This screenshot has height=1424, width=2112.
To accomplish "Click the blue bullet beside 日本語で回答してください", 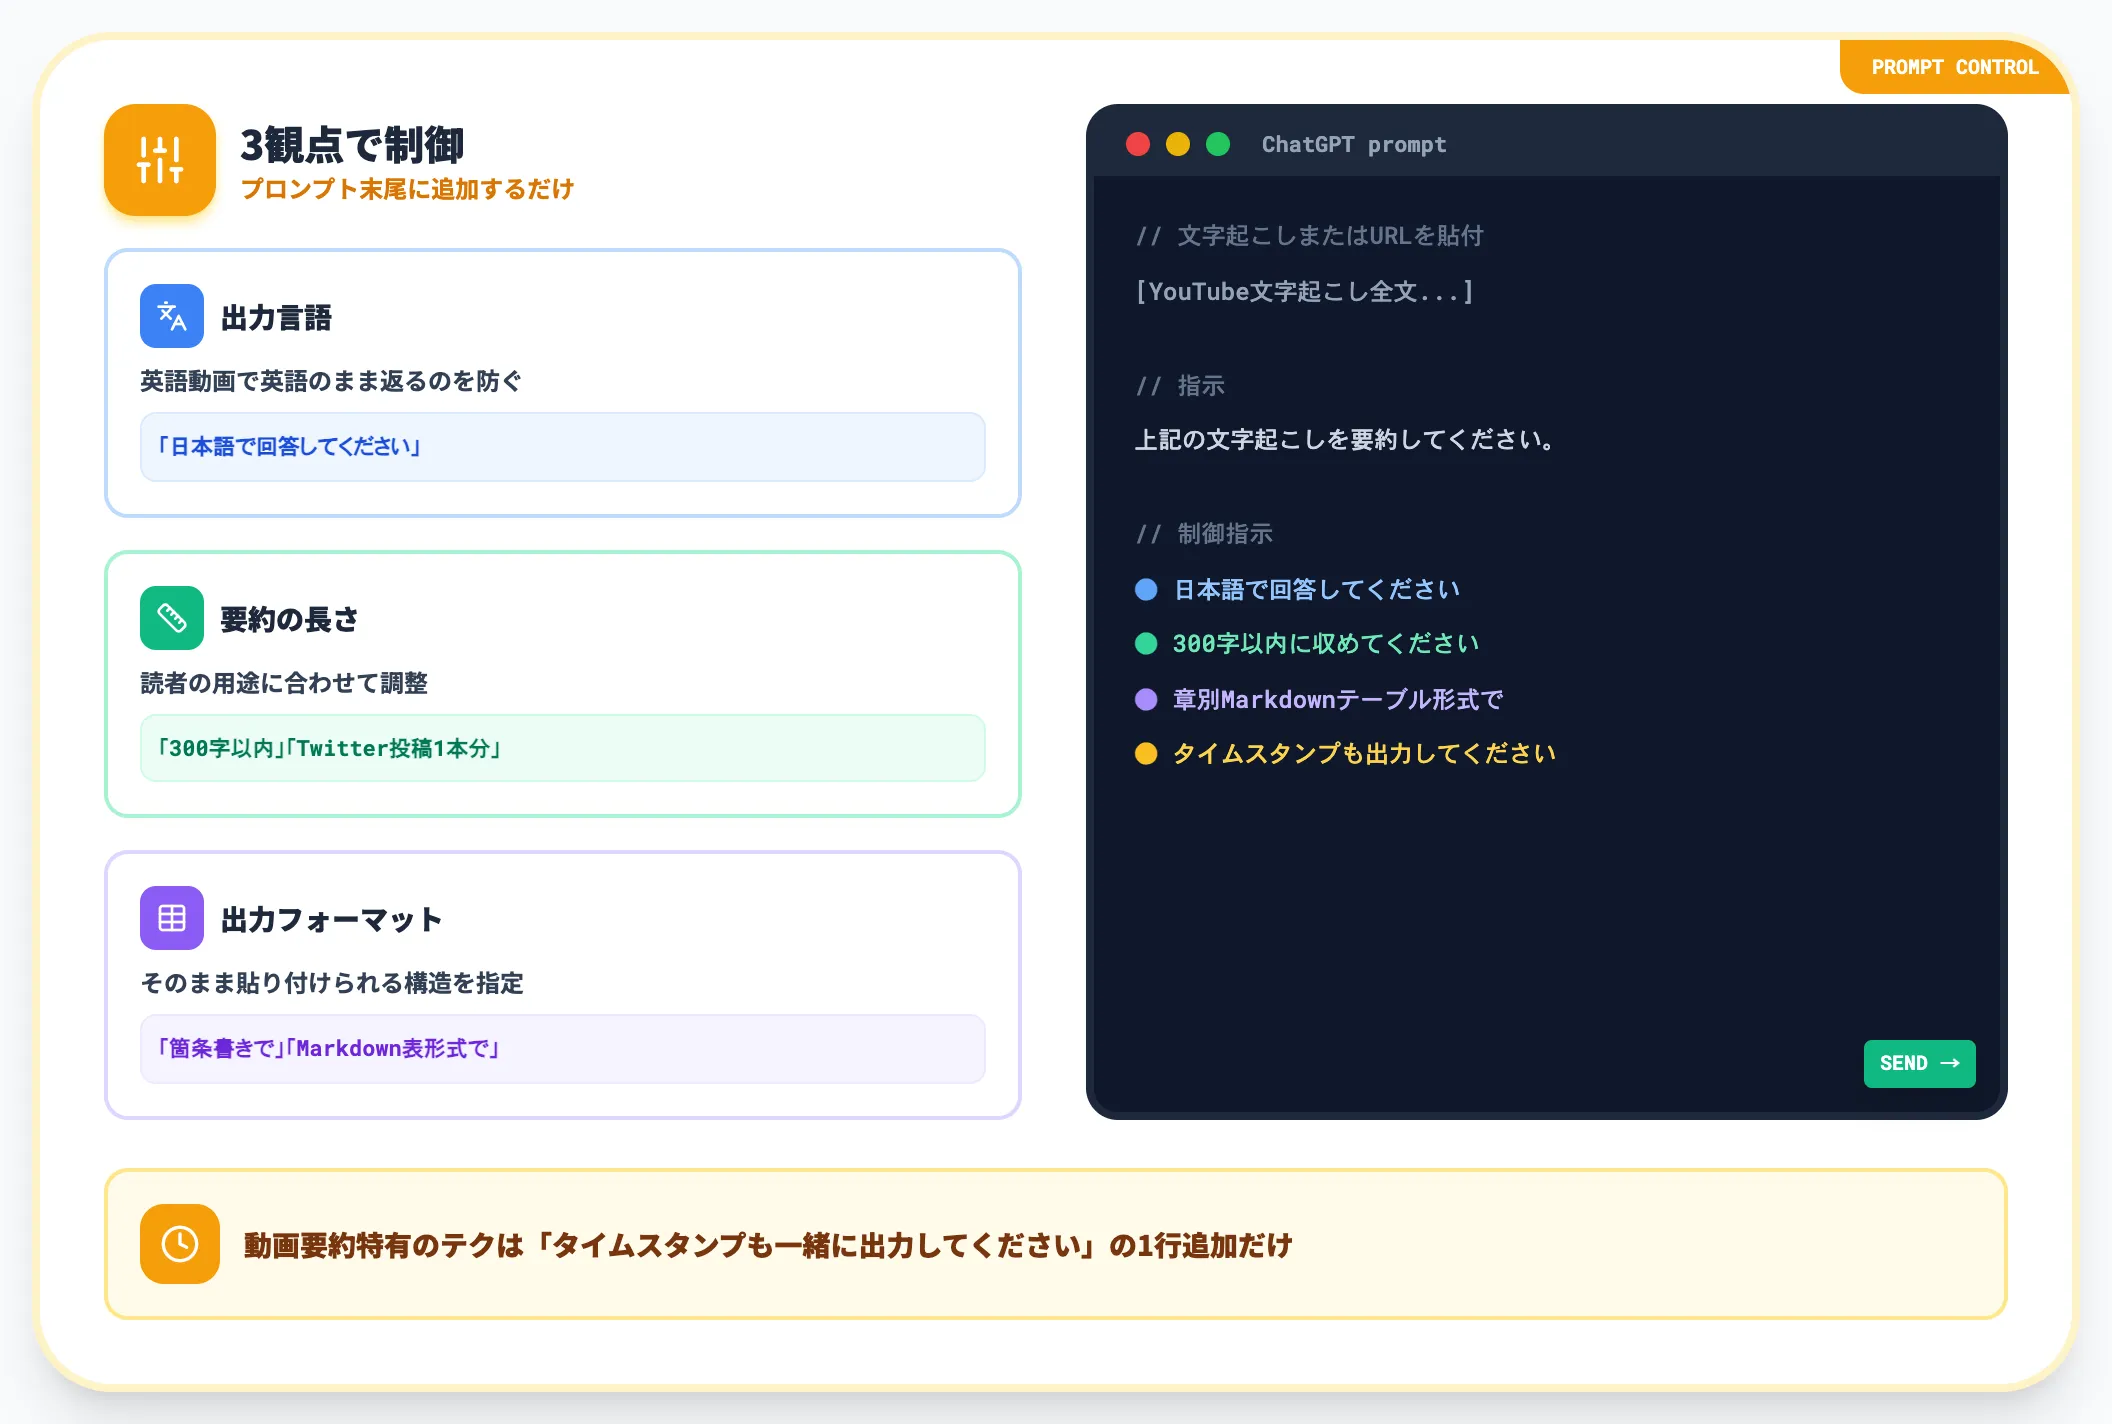I will [1146, 590].
